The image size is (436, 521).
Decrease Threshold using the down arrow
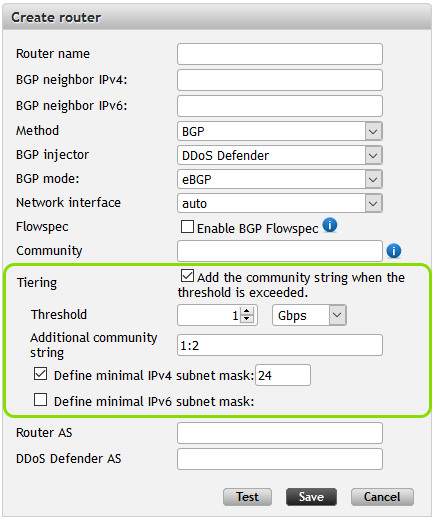pyautogui.click(x=247, y=318)
